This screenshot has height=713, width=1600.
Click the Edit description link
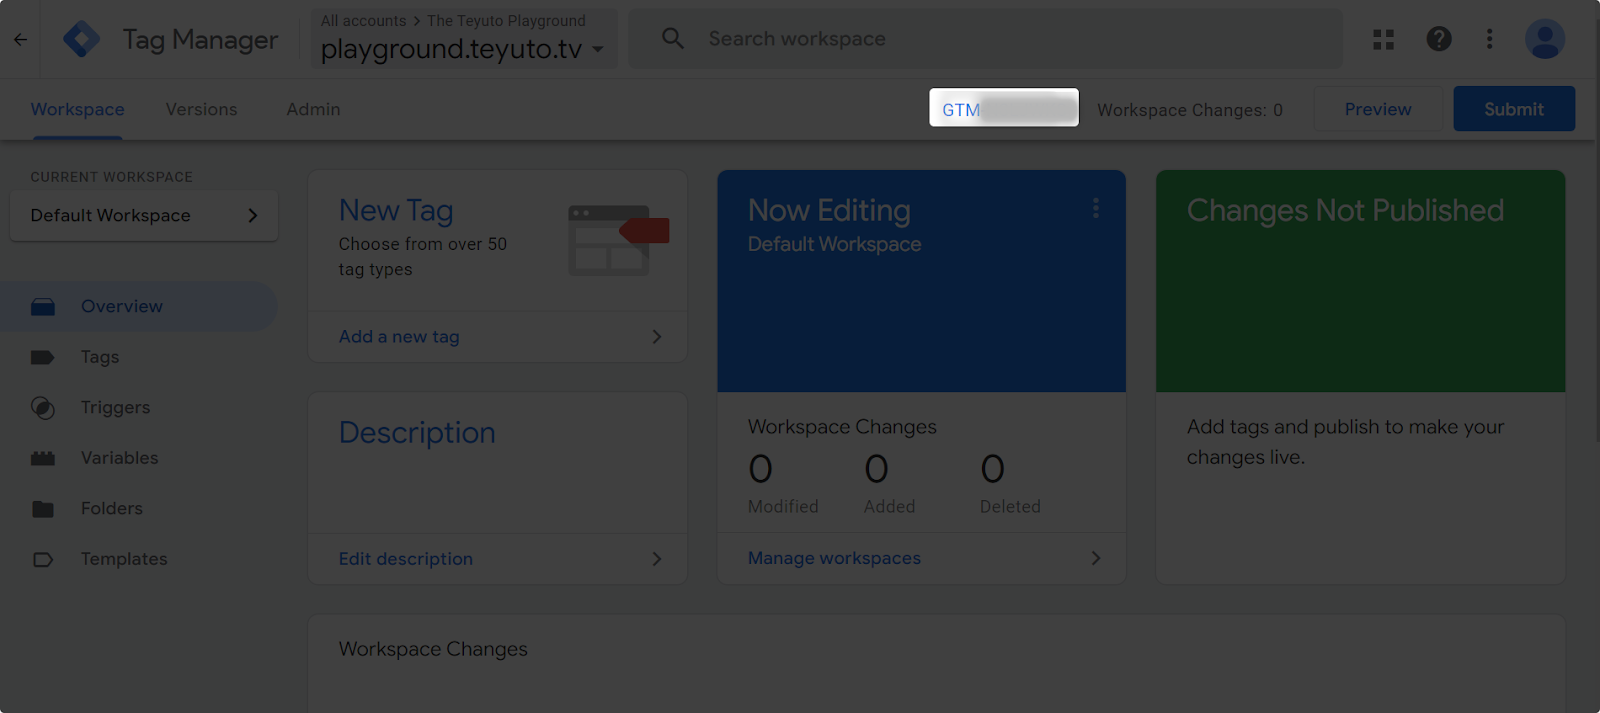(405, 559)
